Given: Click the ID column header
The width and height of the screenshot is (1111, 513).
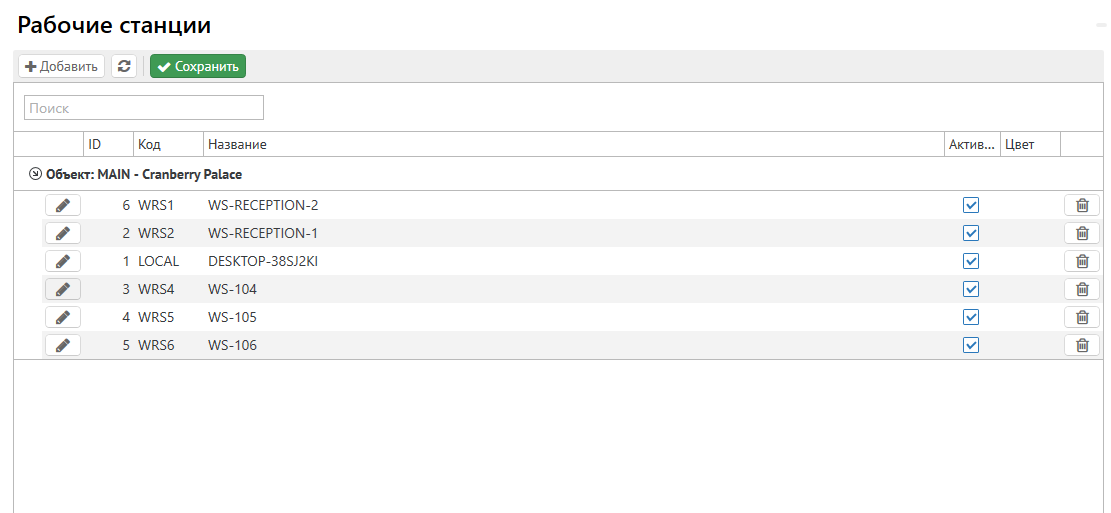Looking at the screenshot, I should [x=107, y=145].
